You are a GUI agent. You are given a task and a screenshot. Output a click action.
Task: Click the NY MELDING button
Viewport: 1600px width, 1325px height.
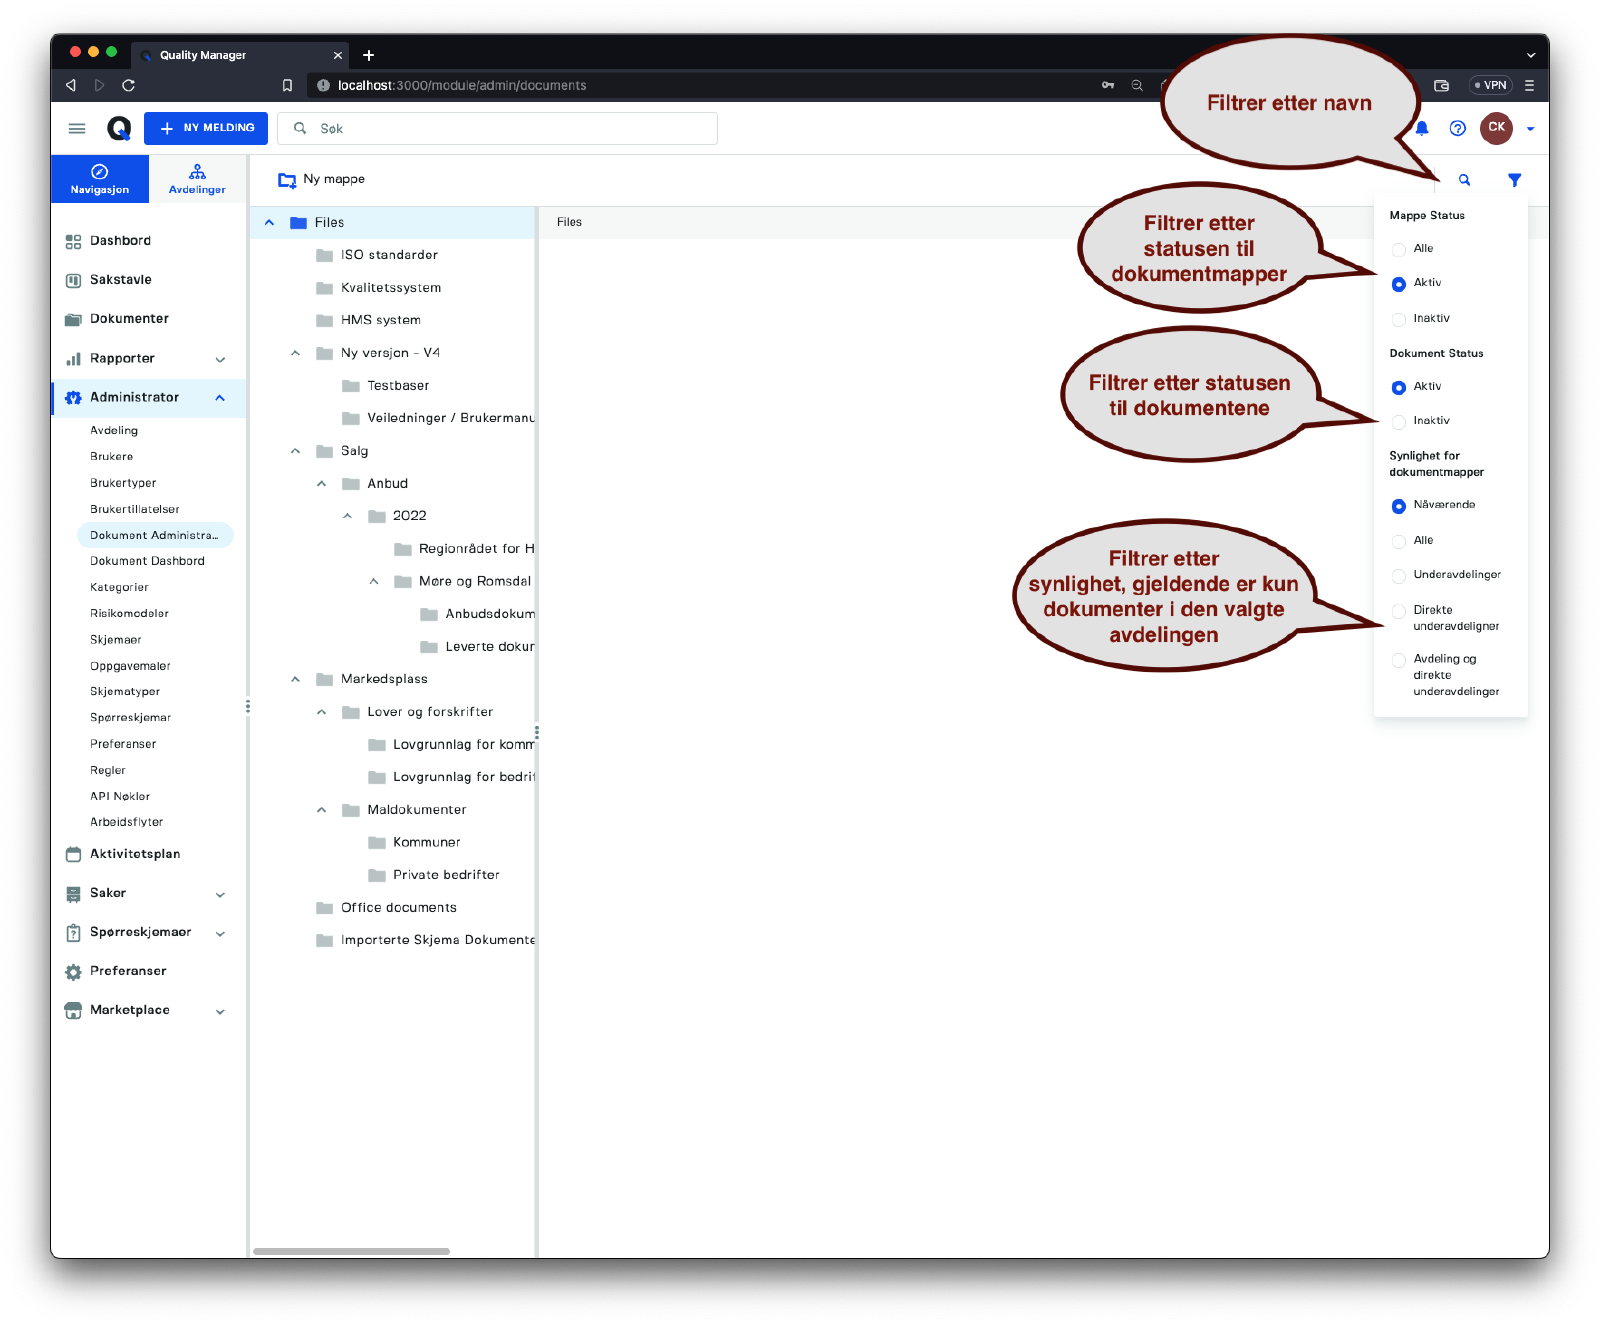(x=206, y=128)
